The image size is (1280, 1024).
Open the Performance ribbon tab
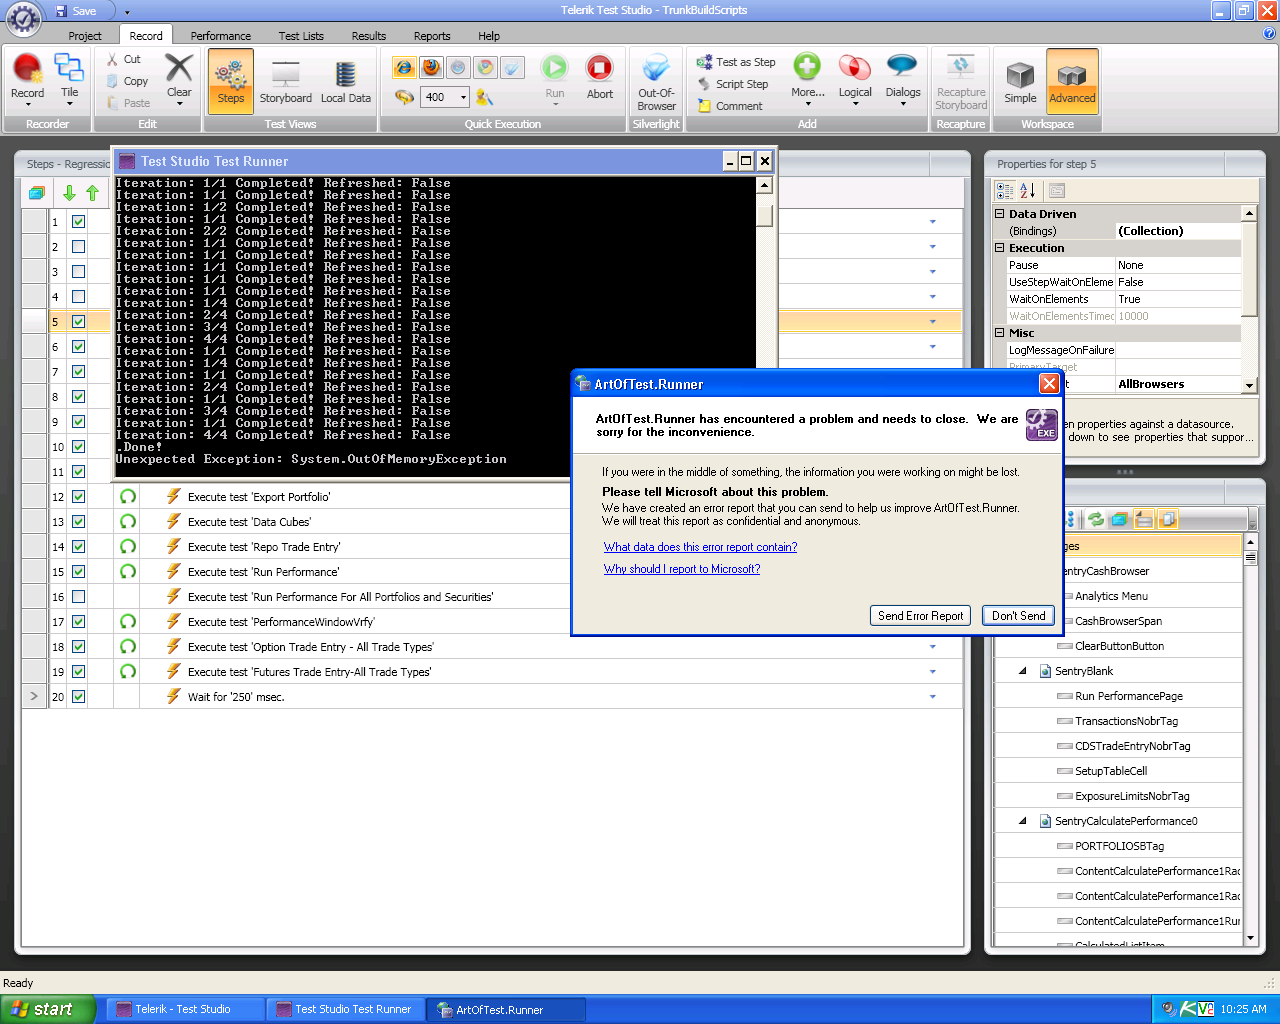pyautogui.click(x=220, y=36)
